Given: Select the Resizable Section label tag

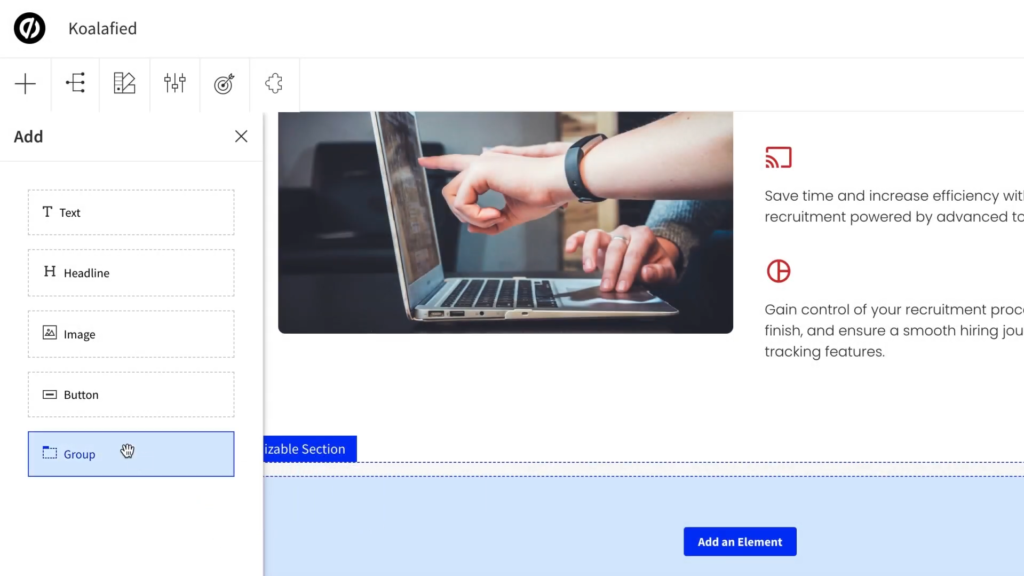Looking at the screenshot, I should (x=310, y=449).
